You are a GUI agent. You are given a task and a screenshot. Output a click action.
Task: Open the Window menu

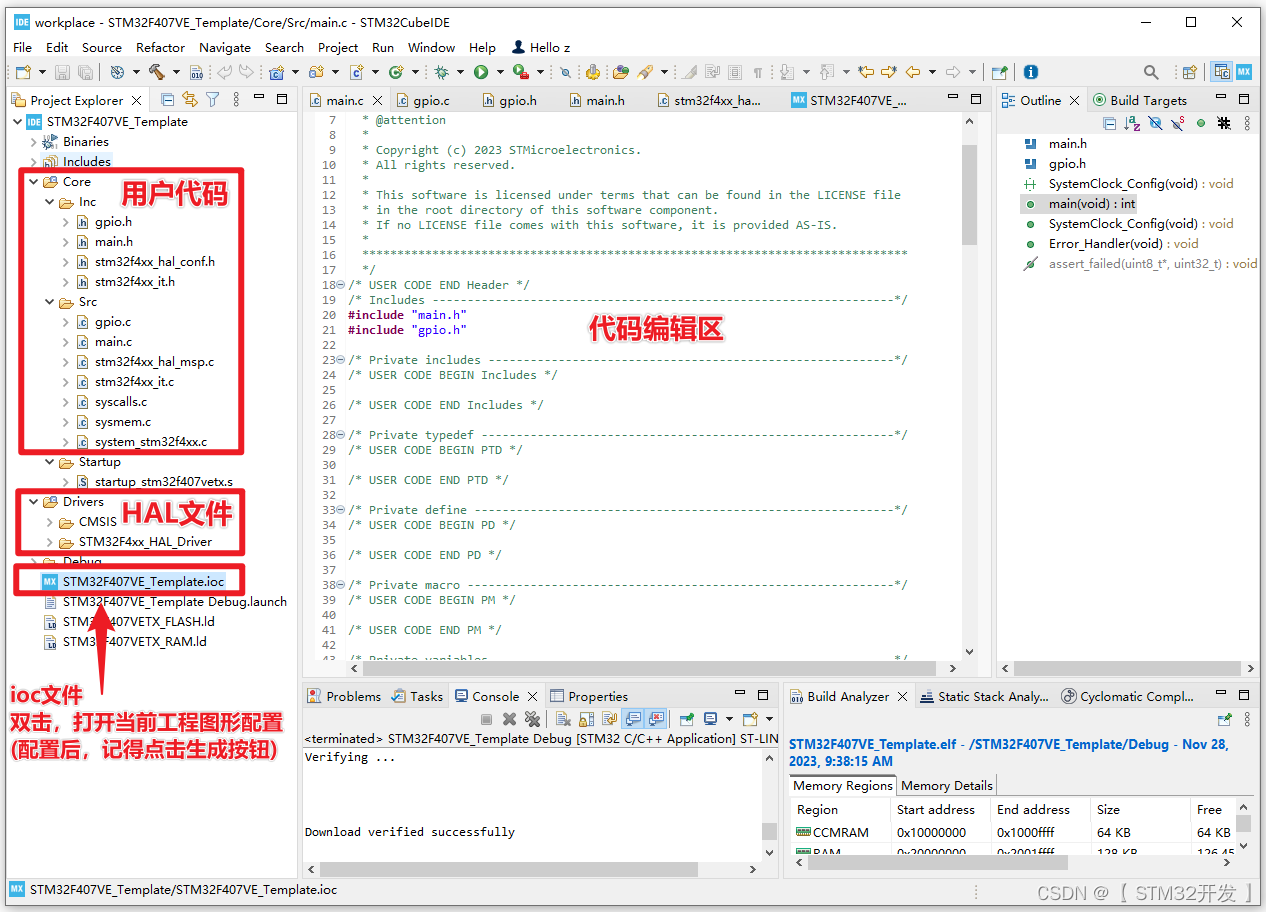click(x=431, y=47)
